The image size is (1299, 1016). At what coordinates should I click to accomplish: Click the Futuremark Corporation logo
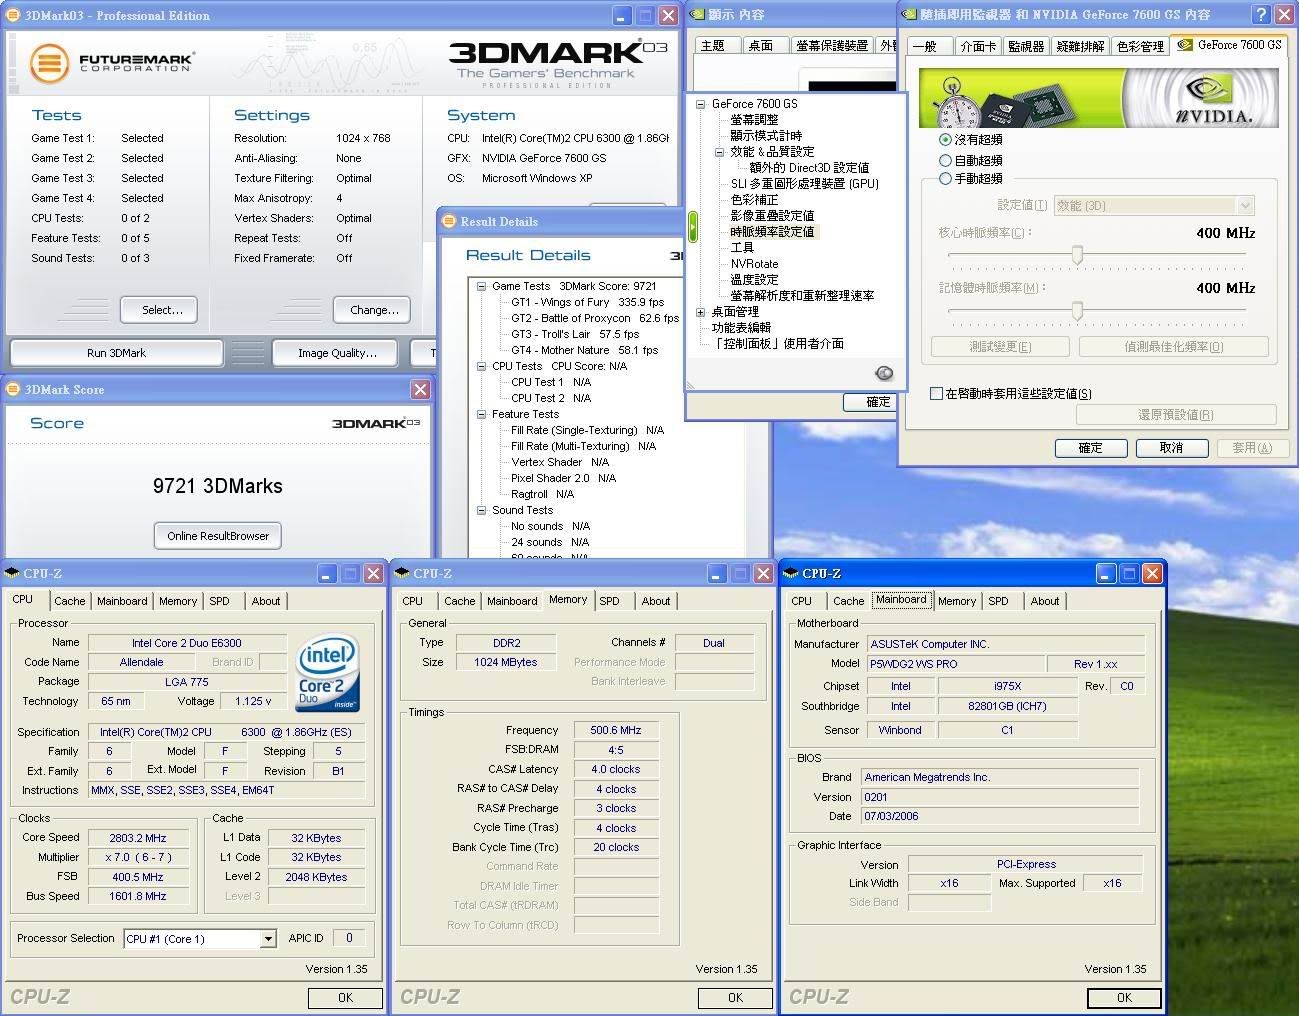[111, 63]
